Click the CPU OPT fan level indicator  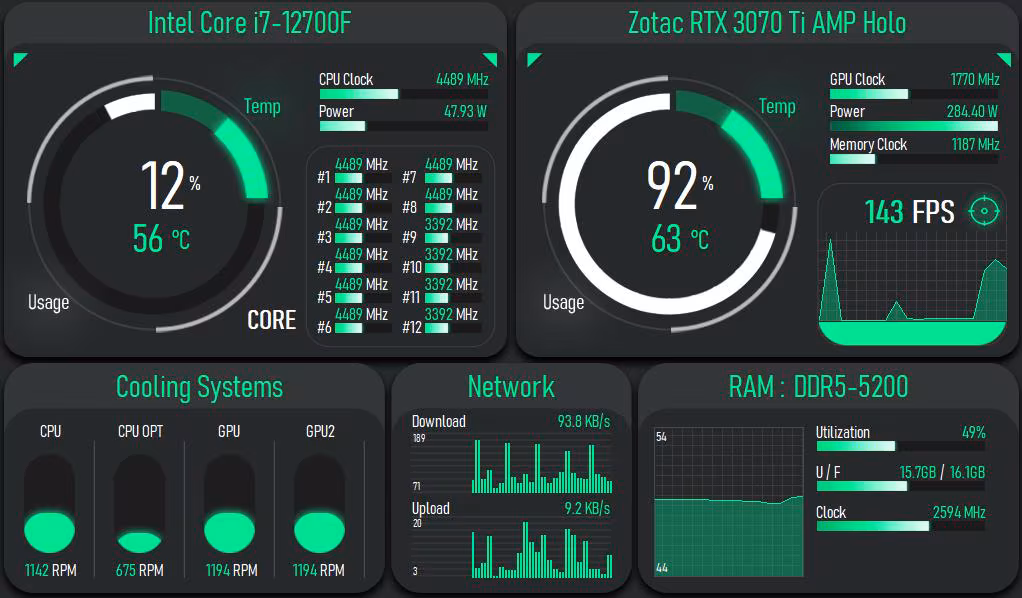[x=139, y=504]
